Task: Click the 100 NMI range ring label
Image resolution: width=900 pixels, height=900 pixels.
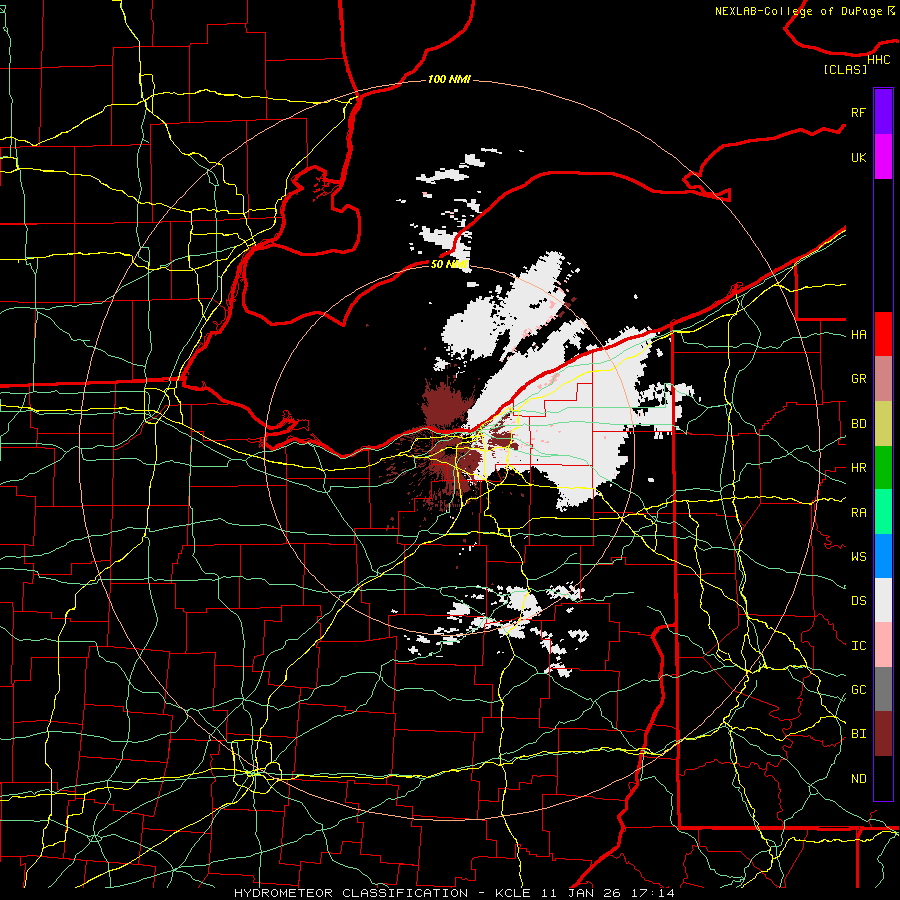Action: tap(449, 79)
